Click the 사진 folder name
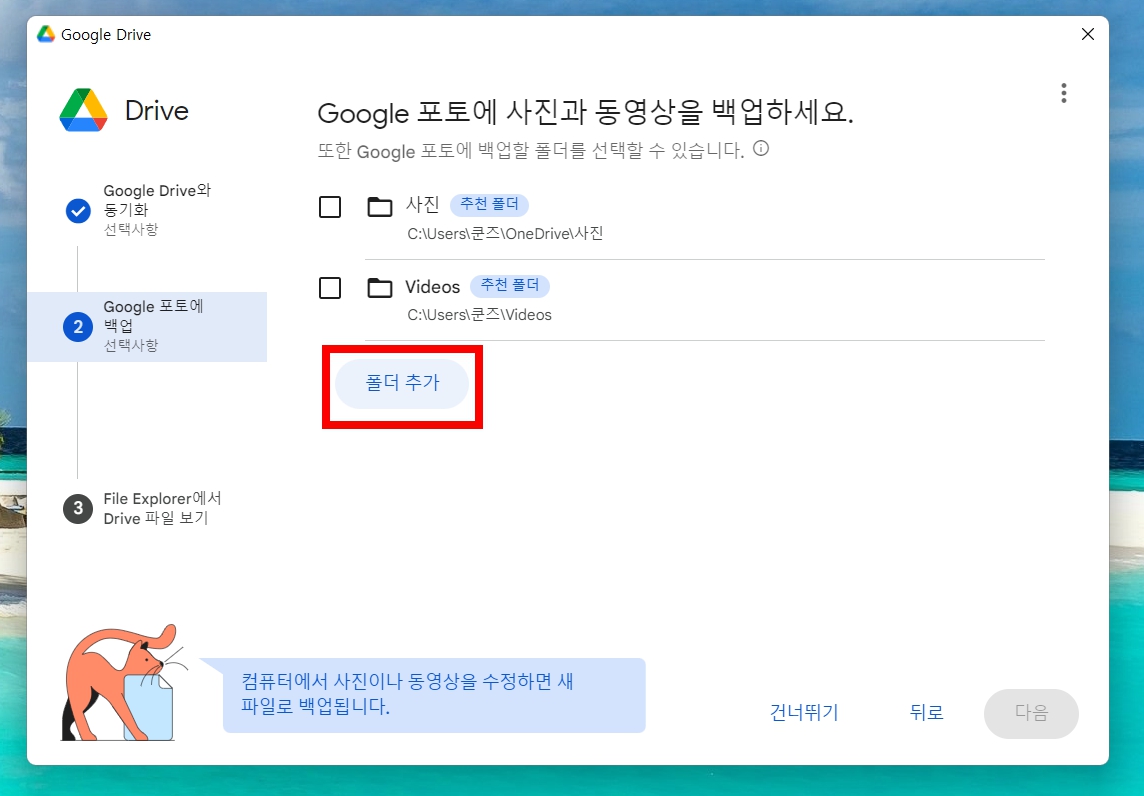Viewport: 1144px width, 796px height. coord(422,204)
